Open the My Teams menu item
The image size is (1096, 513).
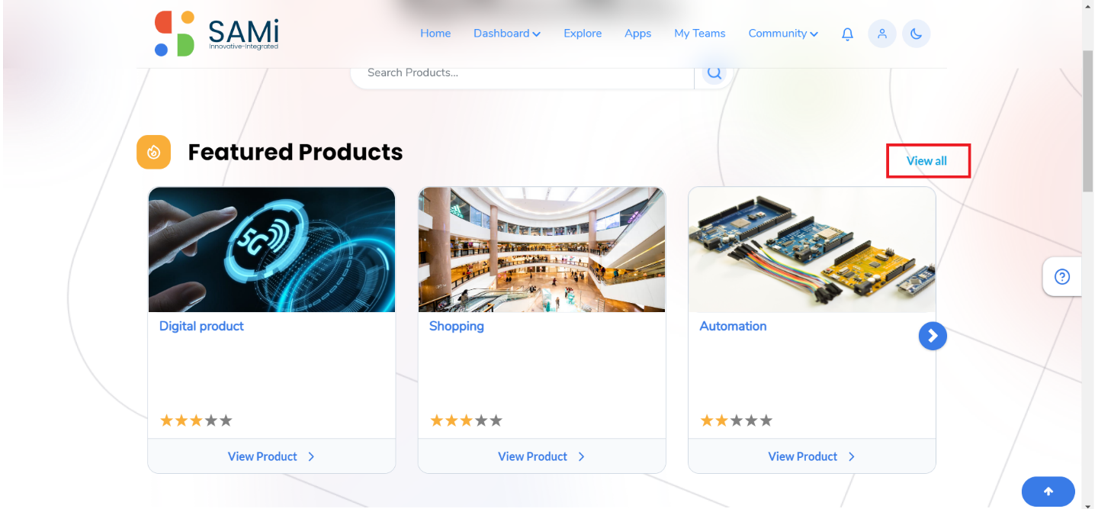tap(700, 34)
